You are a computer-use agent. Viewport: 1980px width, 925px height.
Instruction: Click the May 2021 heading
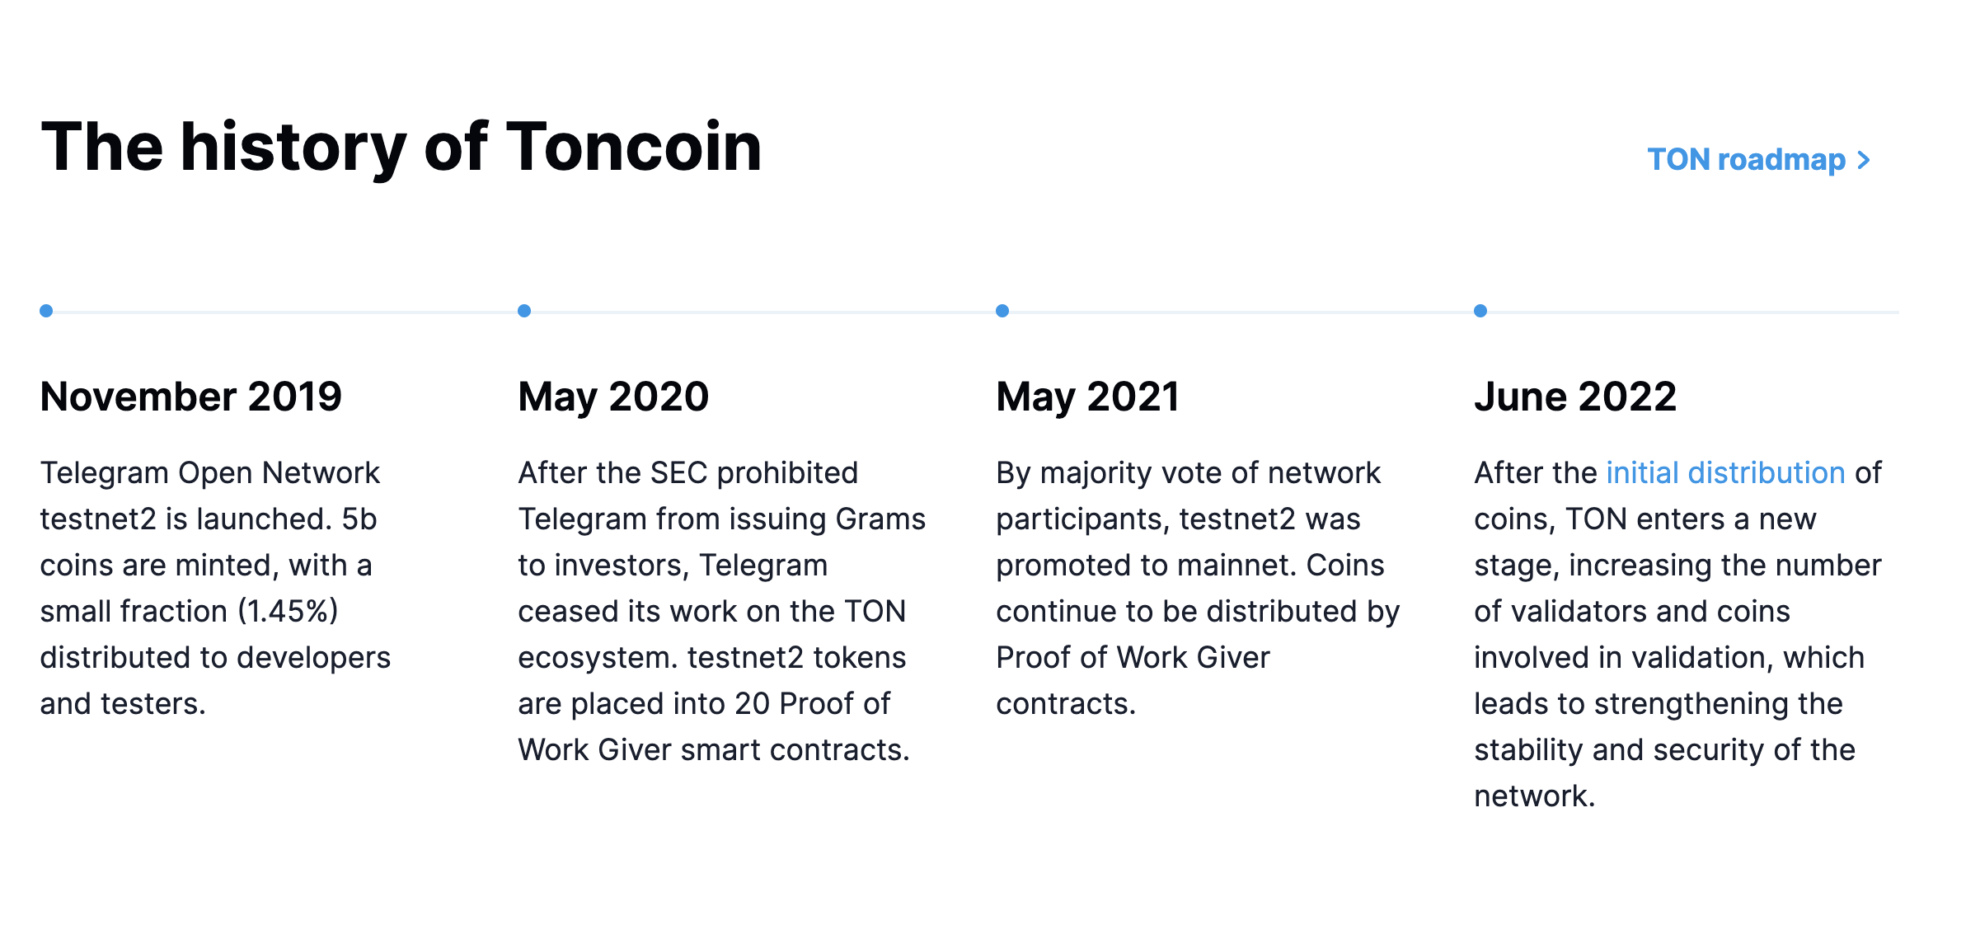pyautogui.click(x=1088, y=396)
